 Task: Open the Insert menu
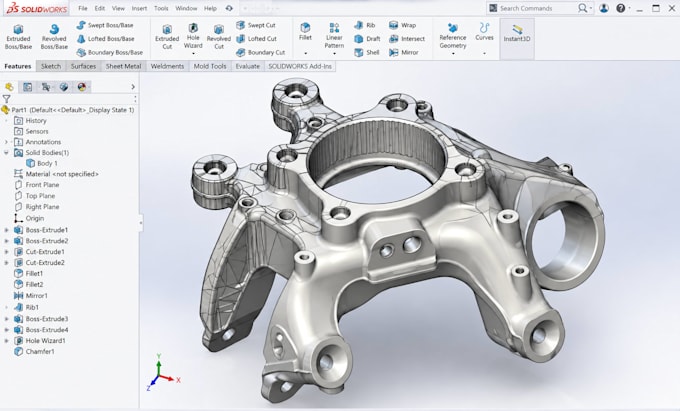point(139,8)
